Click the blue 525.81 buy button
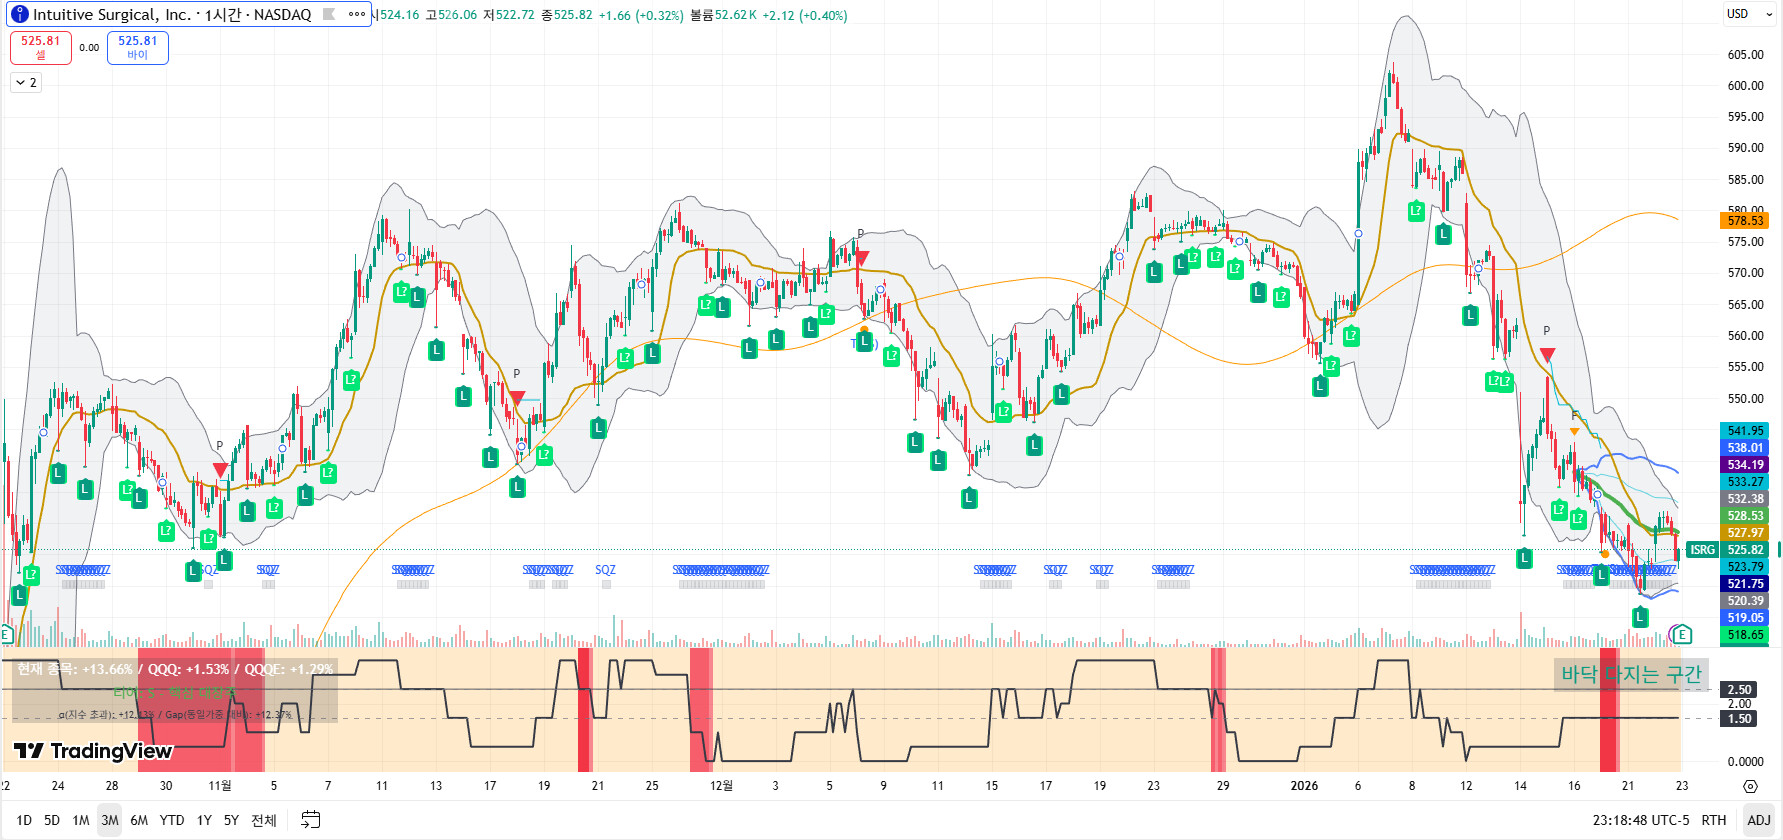The width and height of the screenshot is (1783, 840). 138,47
